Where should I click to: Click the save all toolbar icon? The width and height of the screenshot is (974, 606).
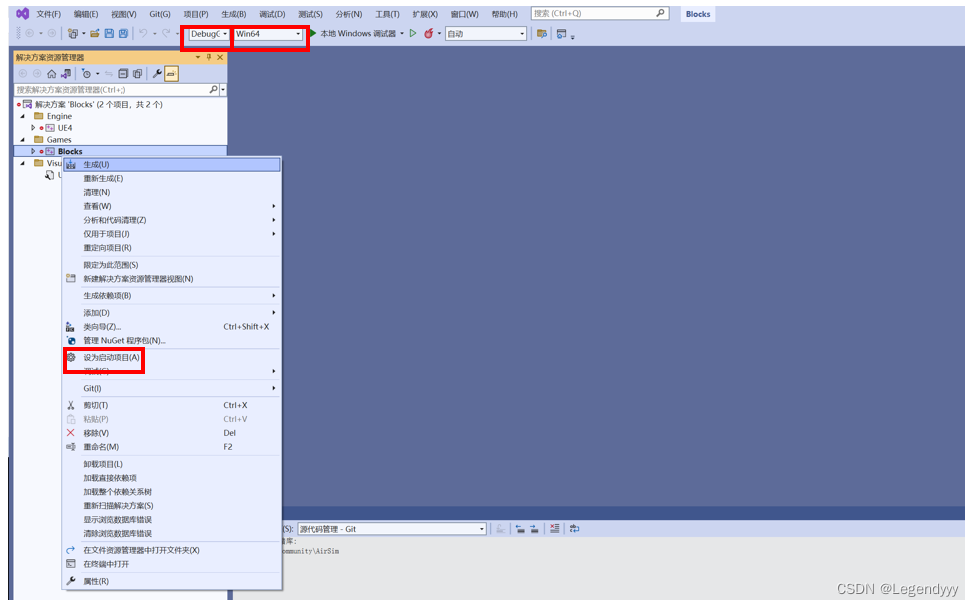tap(123, 34)
